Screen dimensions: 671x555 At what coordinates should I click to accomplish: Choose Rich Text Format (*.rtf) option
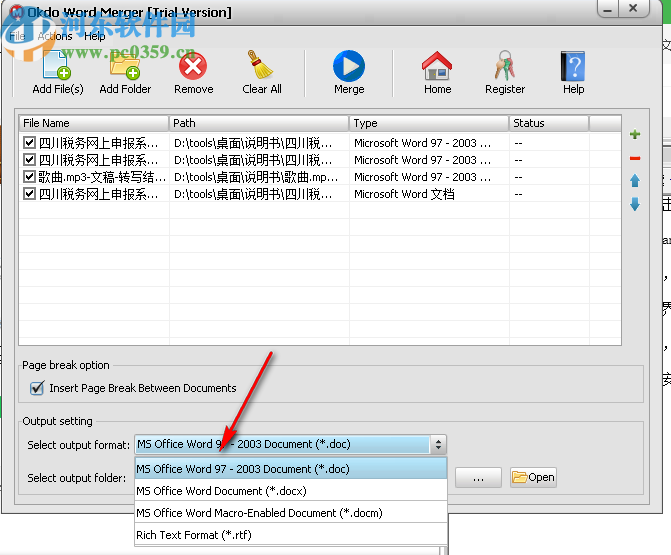coord(291,535)
